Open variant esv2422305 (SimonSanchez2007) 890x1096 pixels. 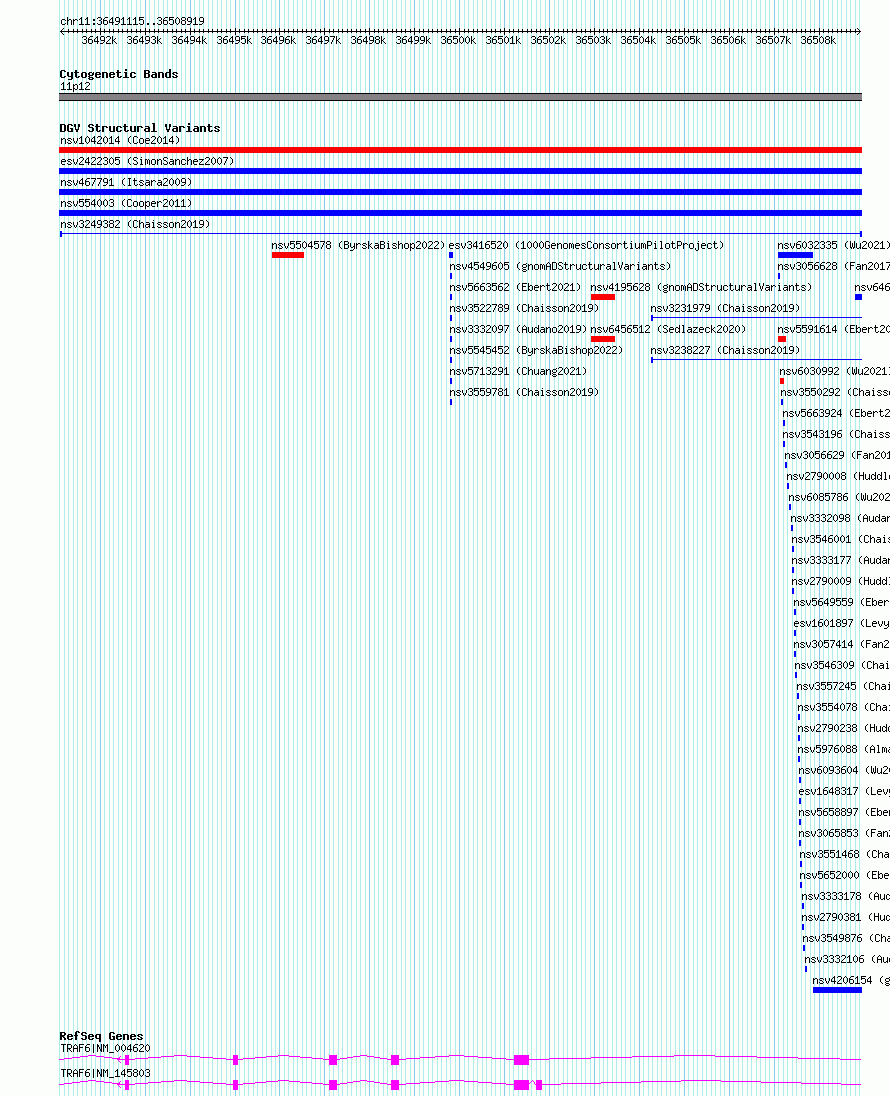pos(147,161)
